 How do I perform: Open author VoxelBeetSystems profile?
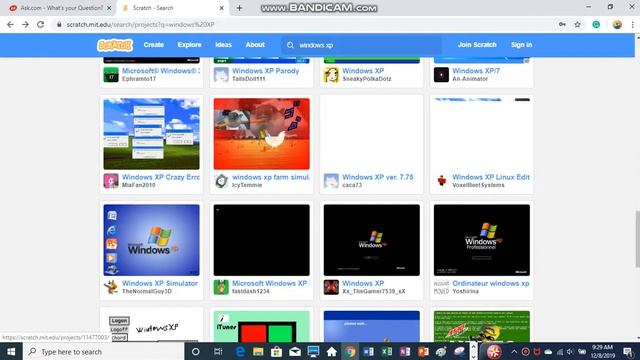pos(478,185)
